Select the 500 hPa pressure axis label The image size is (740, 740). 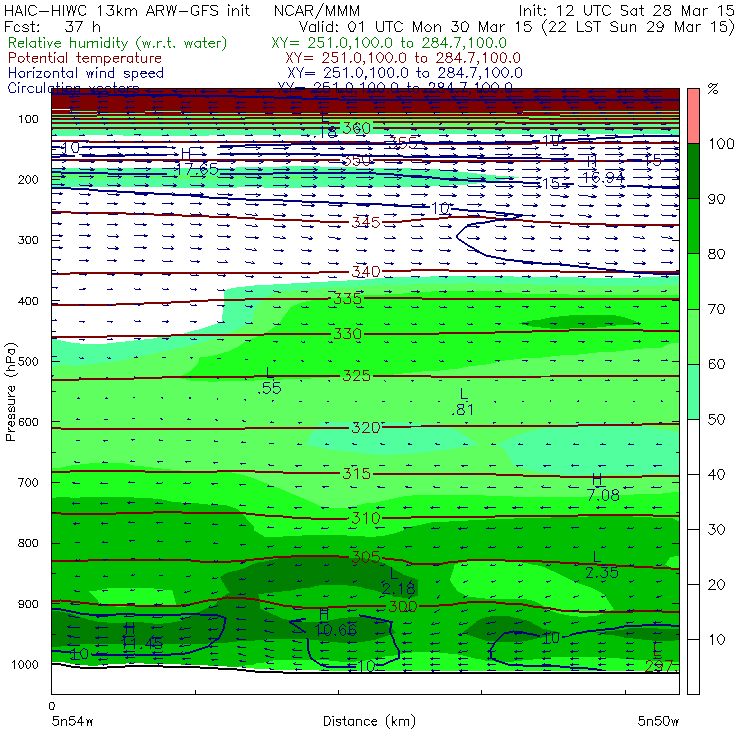(x=28, y=361)
